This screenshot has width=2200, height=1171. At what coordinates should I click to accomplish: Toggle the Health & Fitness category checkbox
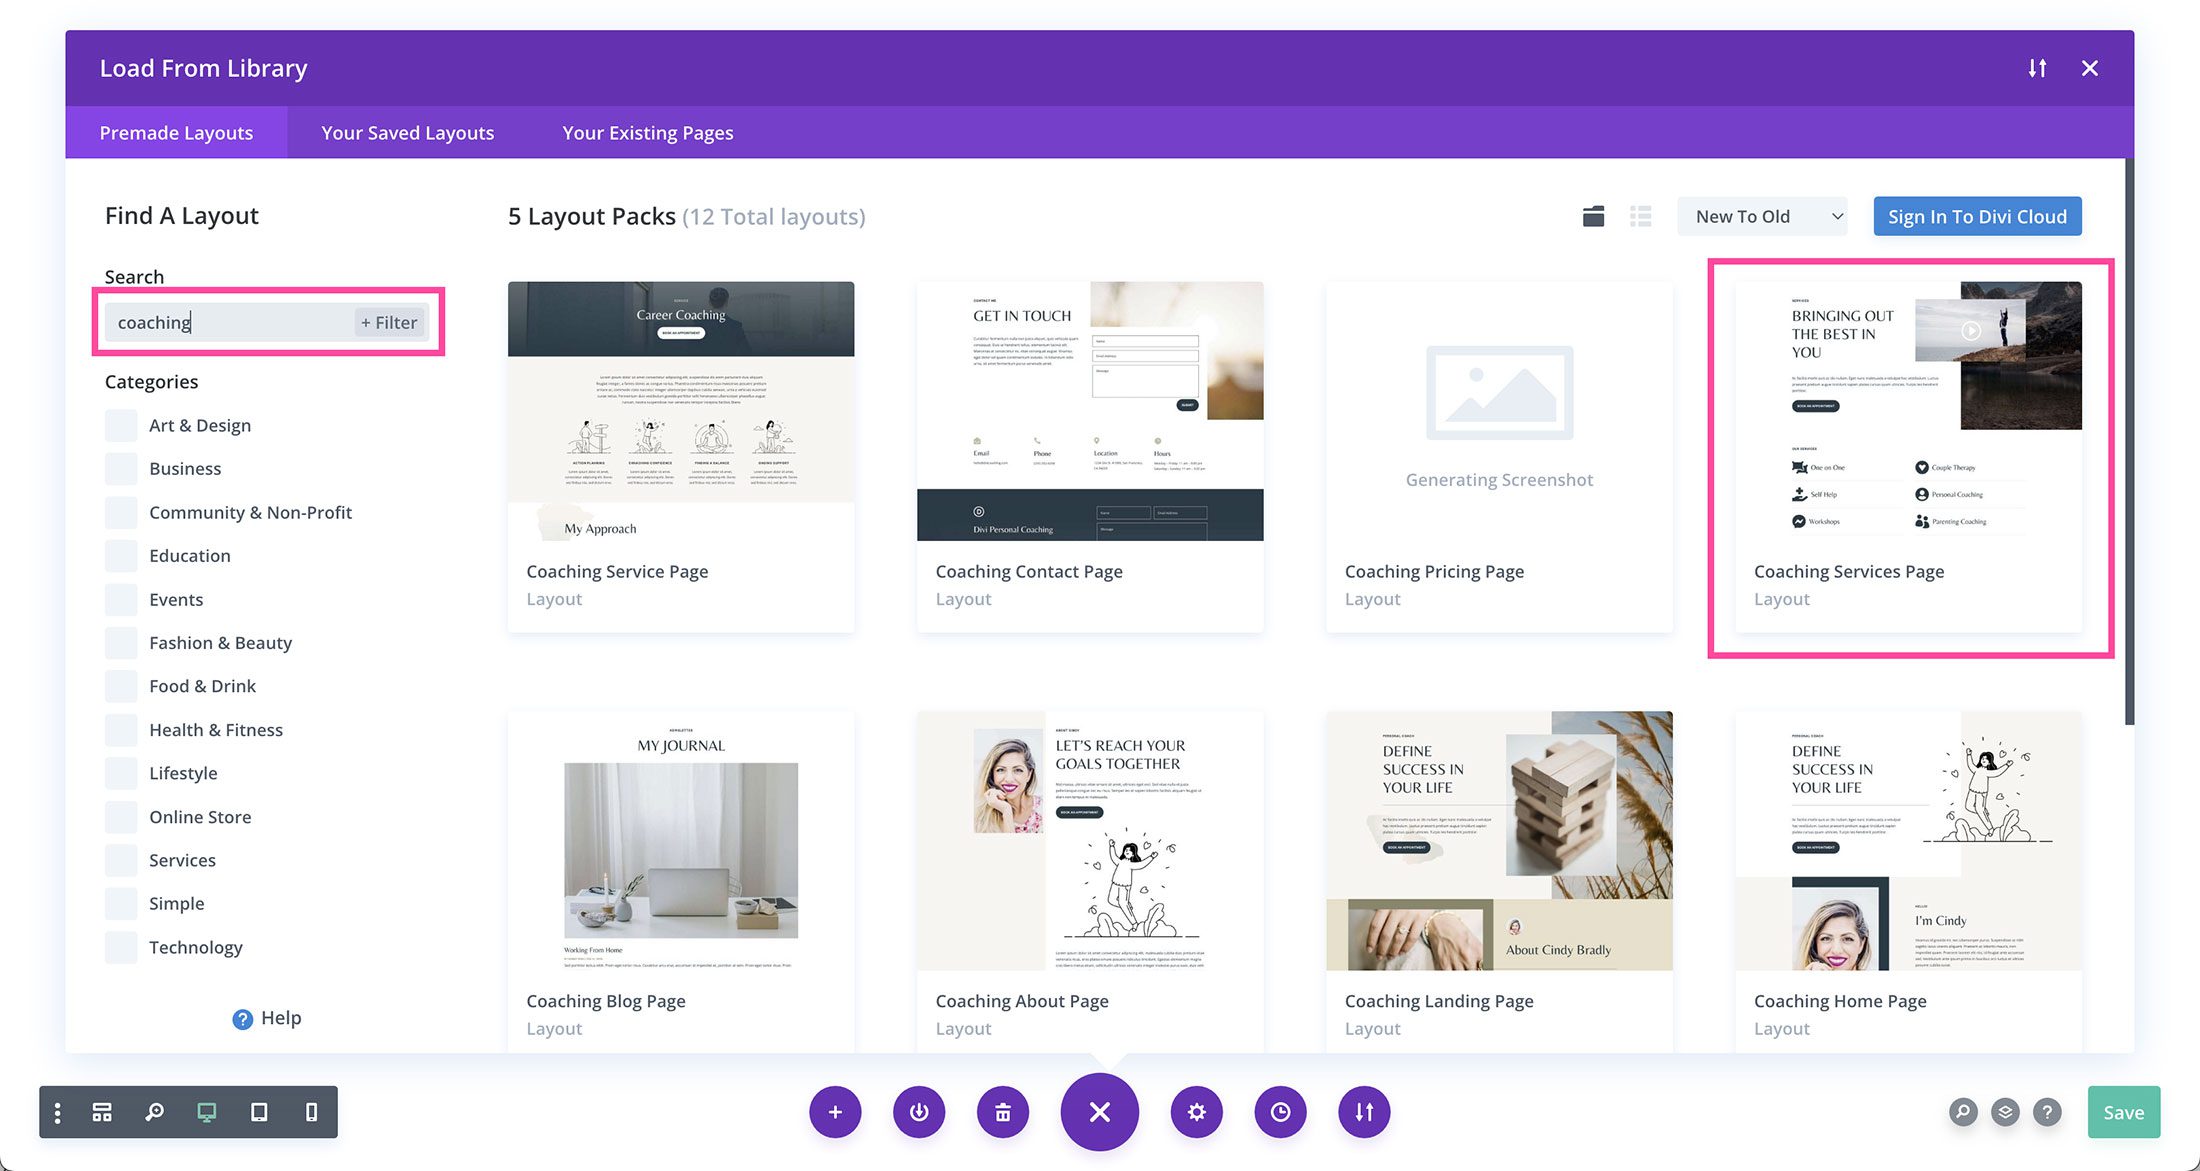pos(121,729)
